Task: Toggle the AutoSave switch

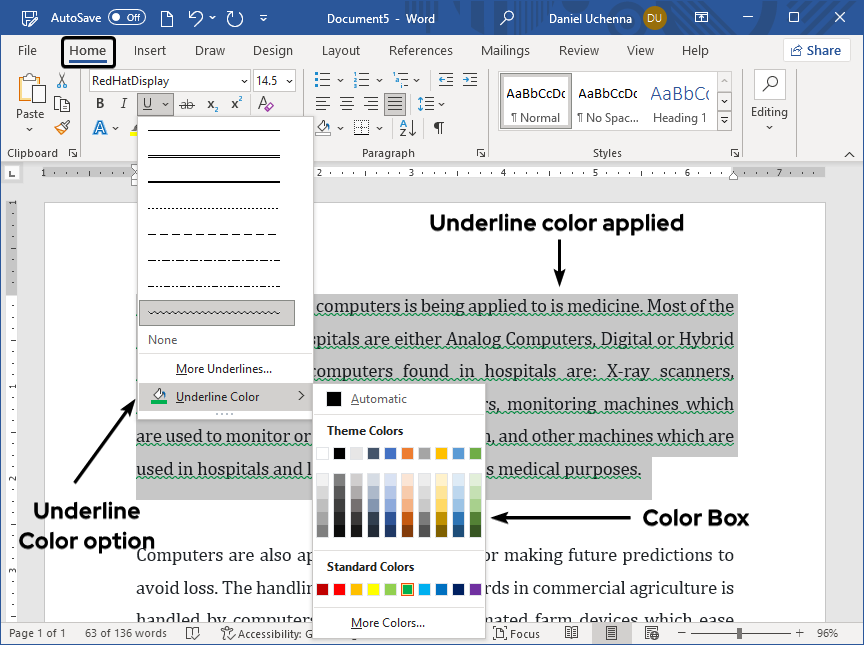Action: [127, 18]
